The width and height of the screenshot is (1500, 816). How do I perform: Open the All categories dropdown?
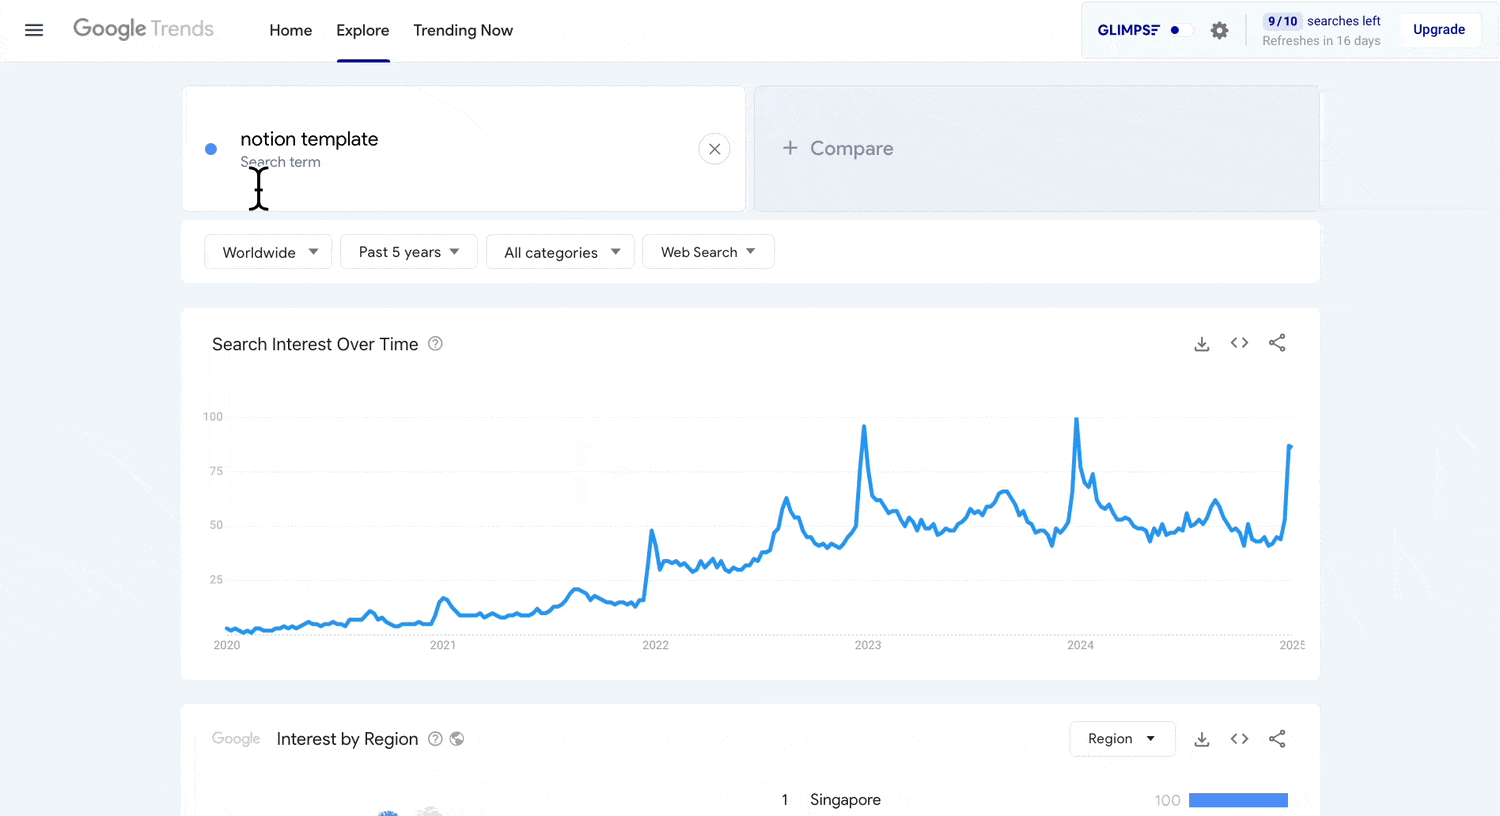tap(560, 252)
